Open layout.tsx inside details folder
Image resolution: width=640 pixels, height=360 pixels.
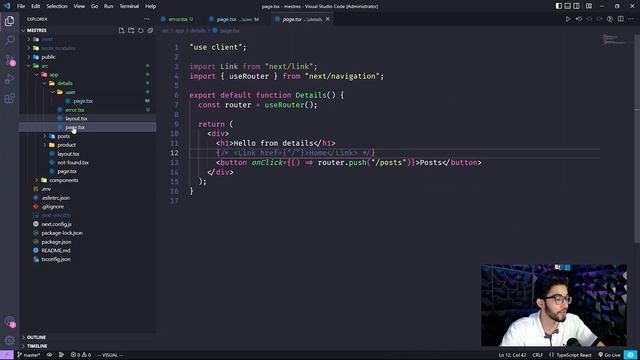tap(87, 118)
